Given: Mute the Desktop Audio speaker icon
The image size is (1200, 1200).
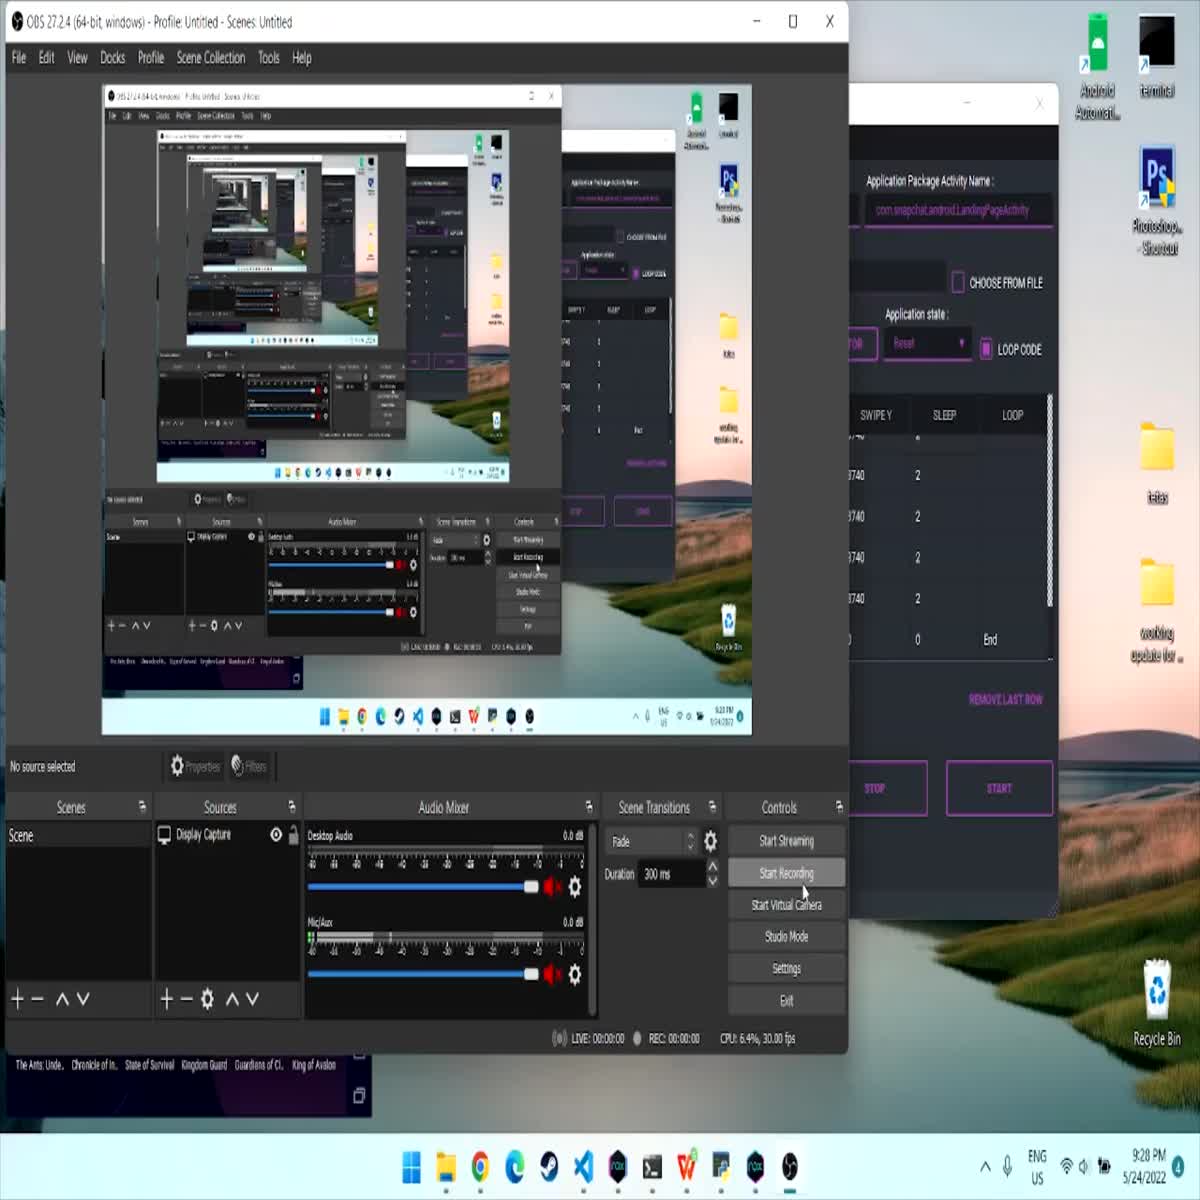Looking at the screenshot, I should point(552,887).
